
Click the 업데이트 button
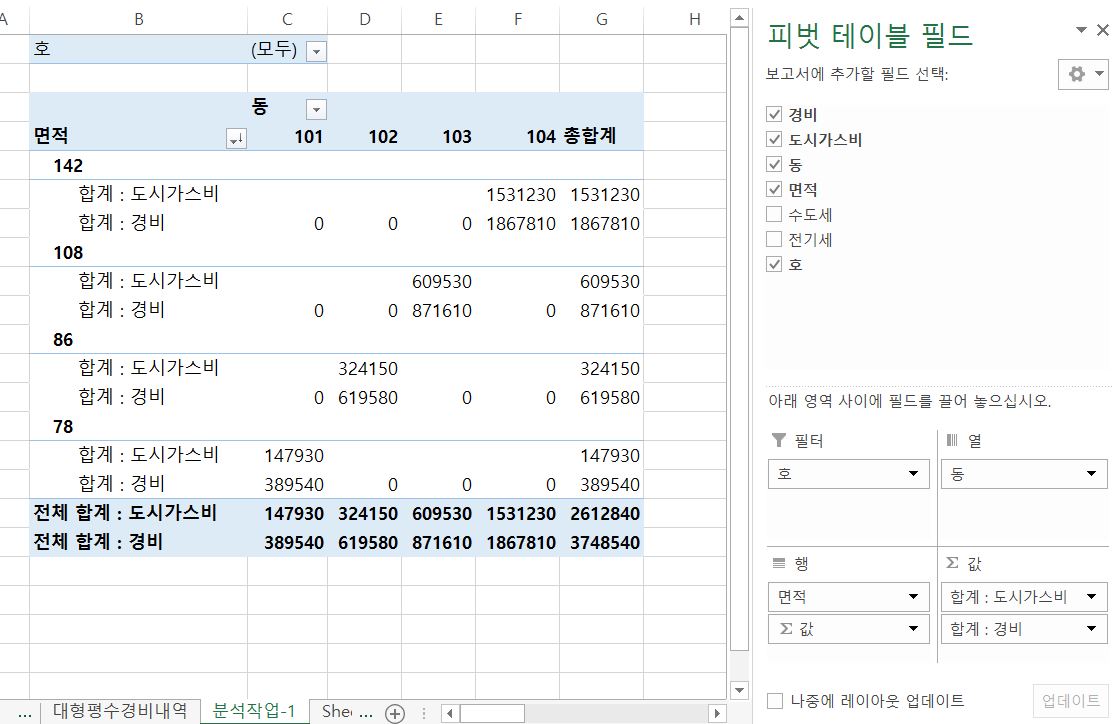click(1071, 701)
